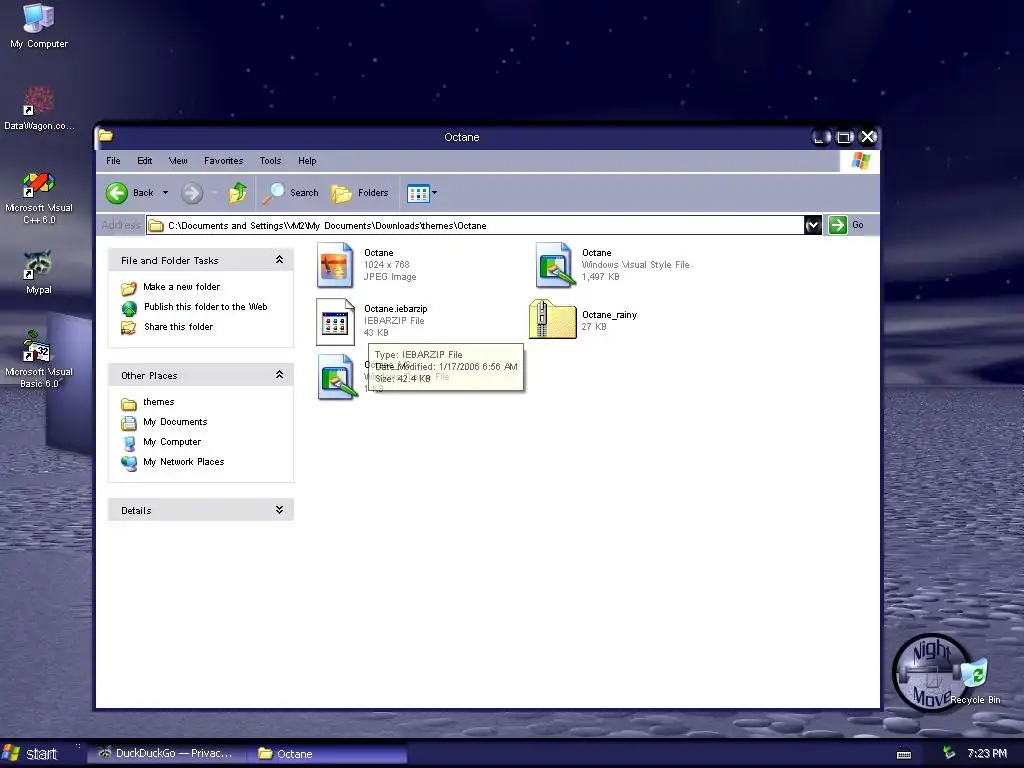Click the Octane_rainy file name
This screenshot has height=768, width=1024.
coord(609,315)
